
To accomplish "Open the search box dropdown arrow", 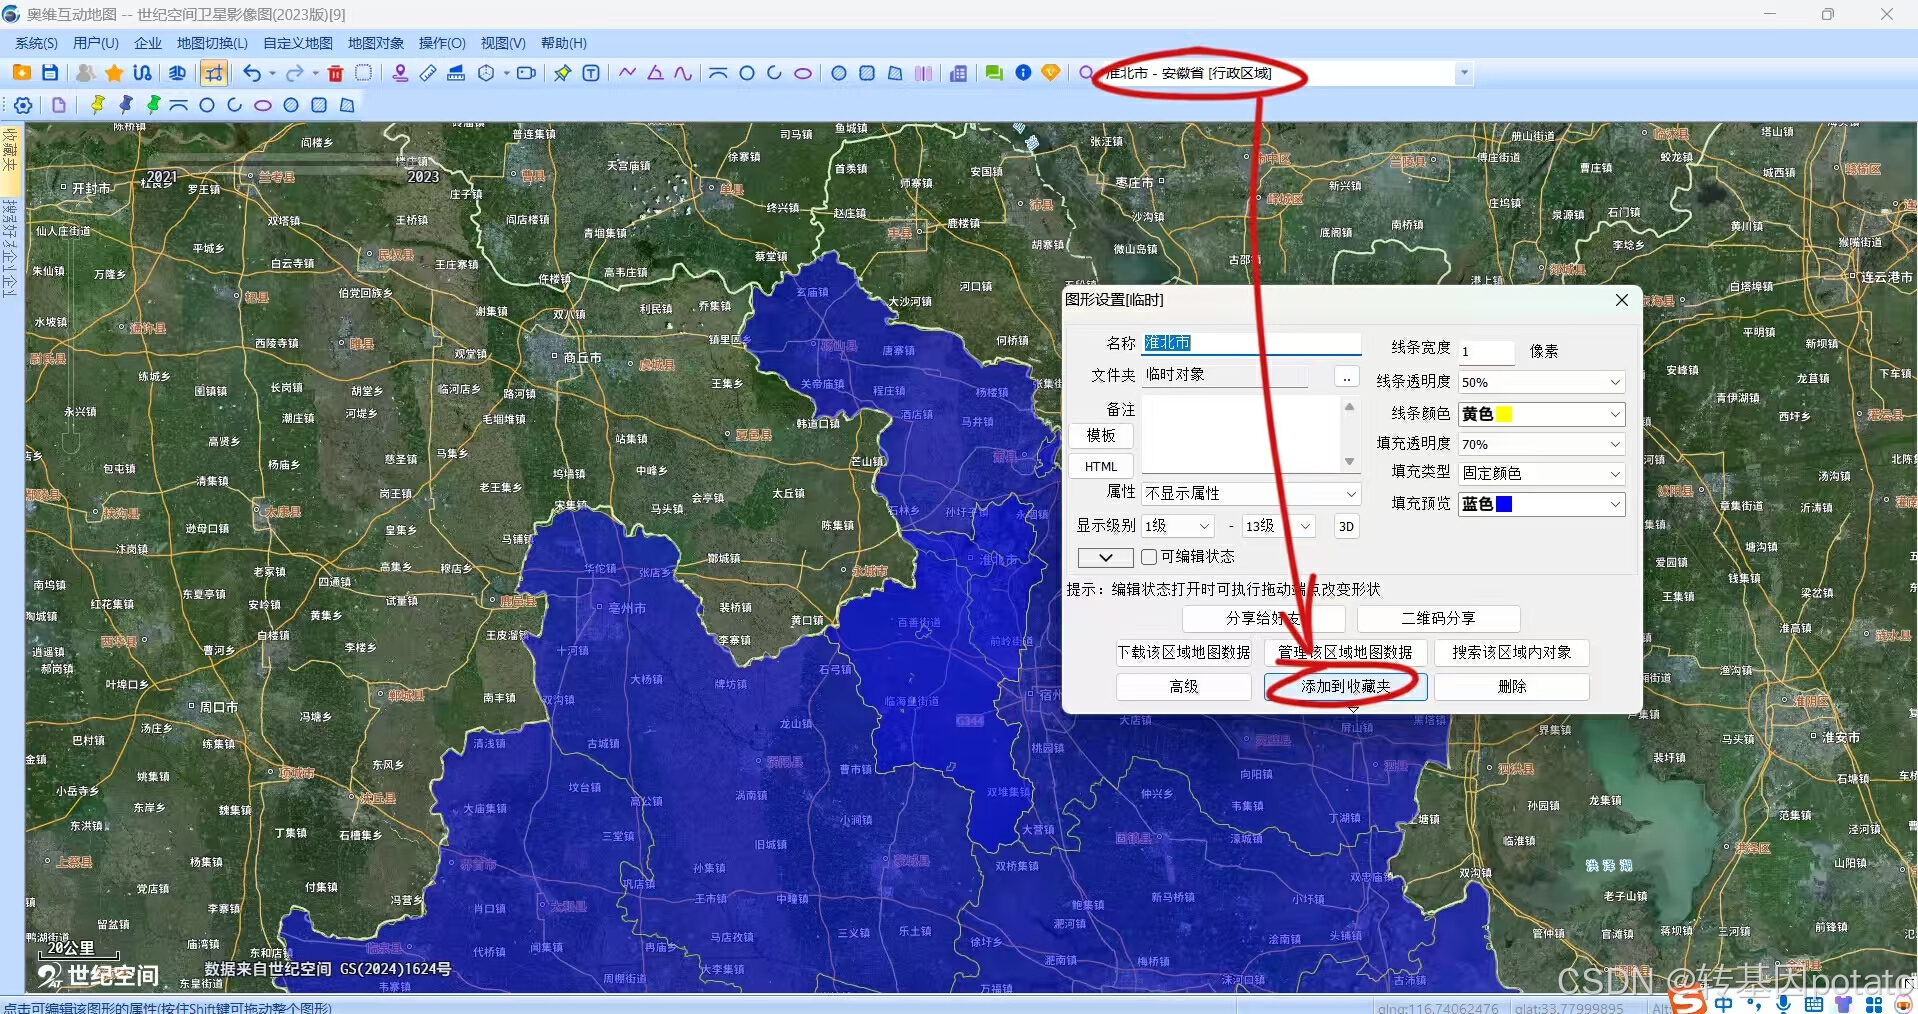I will (x=1464, y=73).
